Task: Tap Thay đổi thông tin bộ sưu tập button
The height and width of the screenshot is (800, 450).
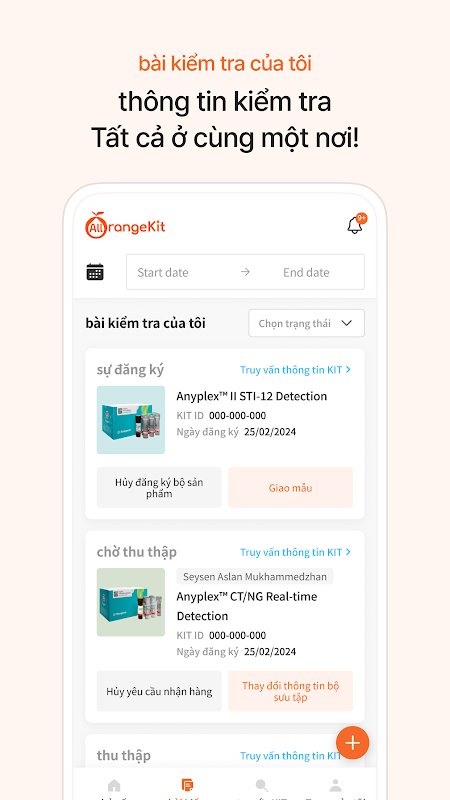Action: click(290, 691)
